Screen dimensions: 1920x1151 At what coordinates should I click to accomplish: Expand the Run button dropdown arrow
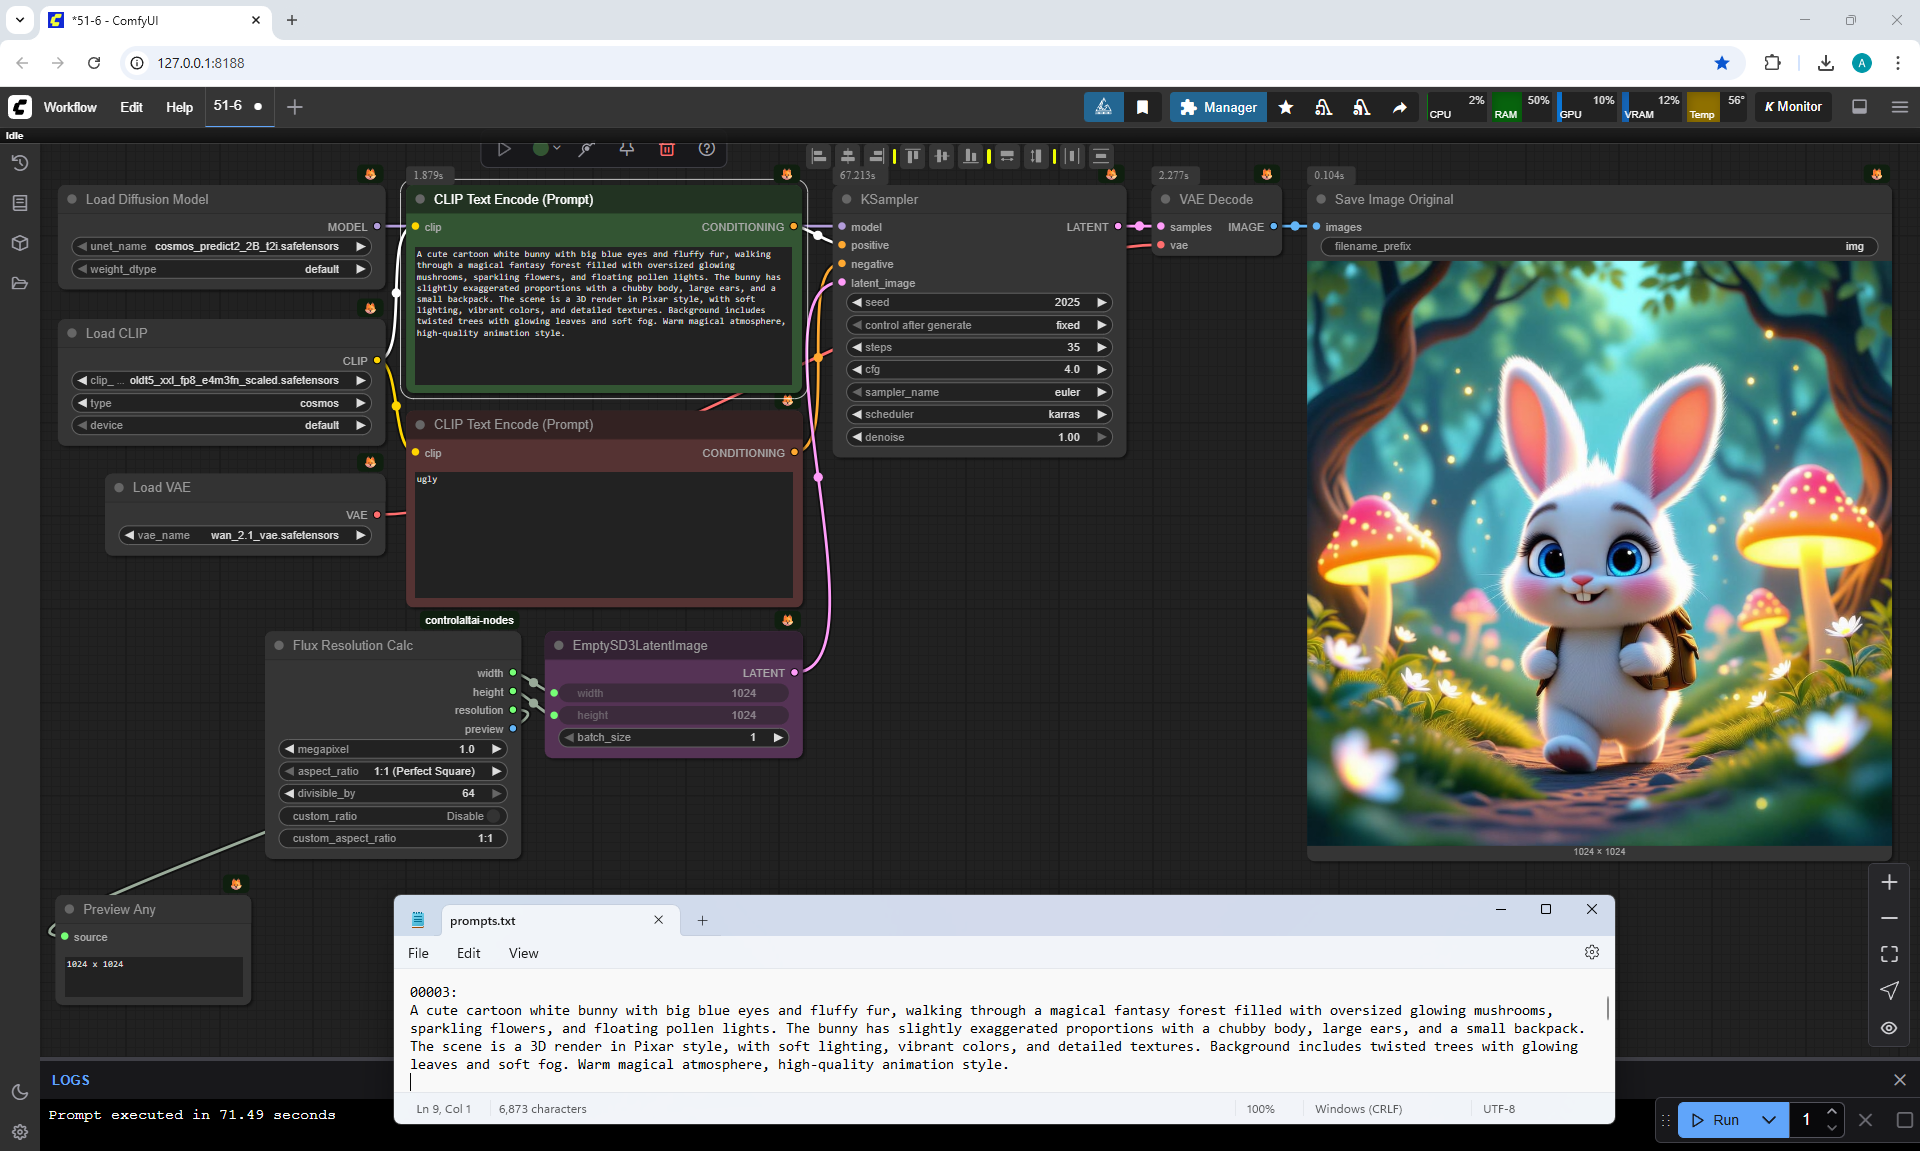1768,1120
